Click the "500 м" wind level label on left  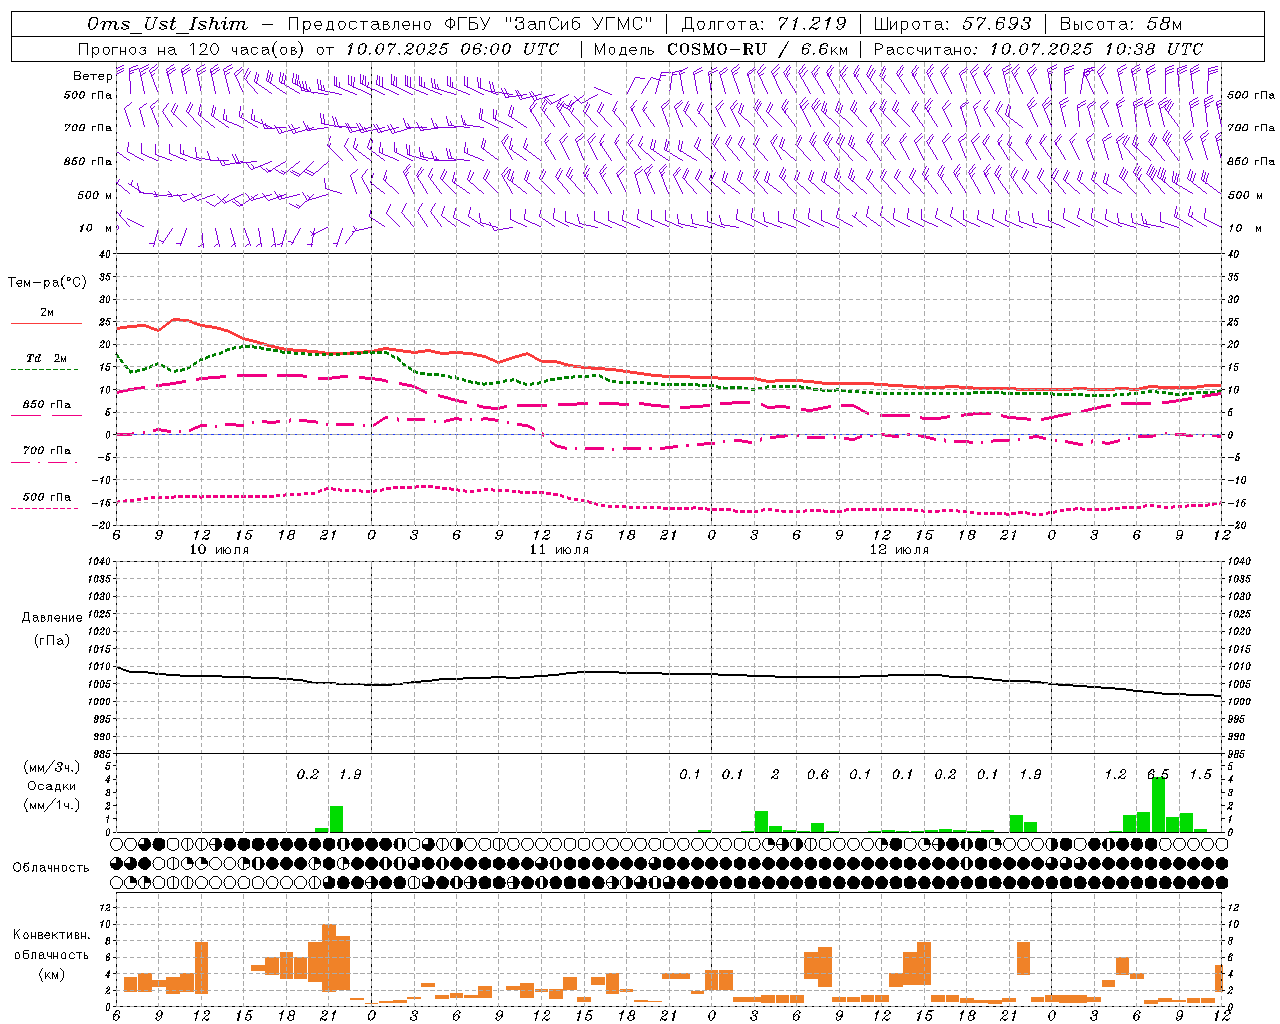tap(95, 195)
